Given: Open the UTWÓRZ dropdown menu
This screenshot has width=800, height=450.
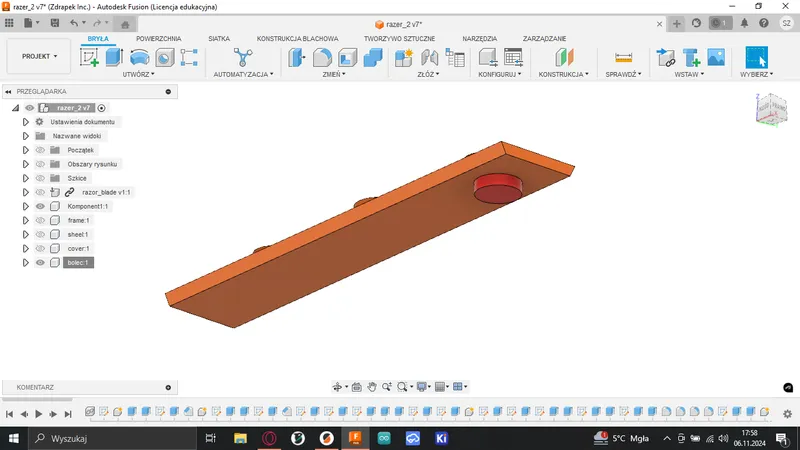Looking at the screenshot, I should (137, 74).
